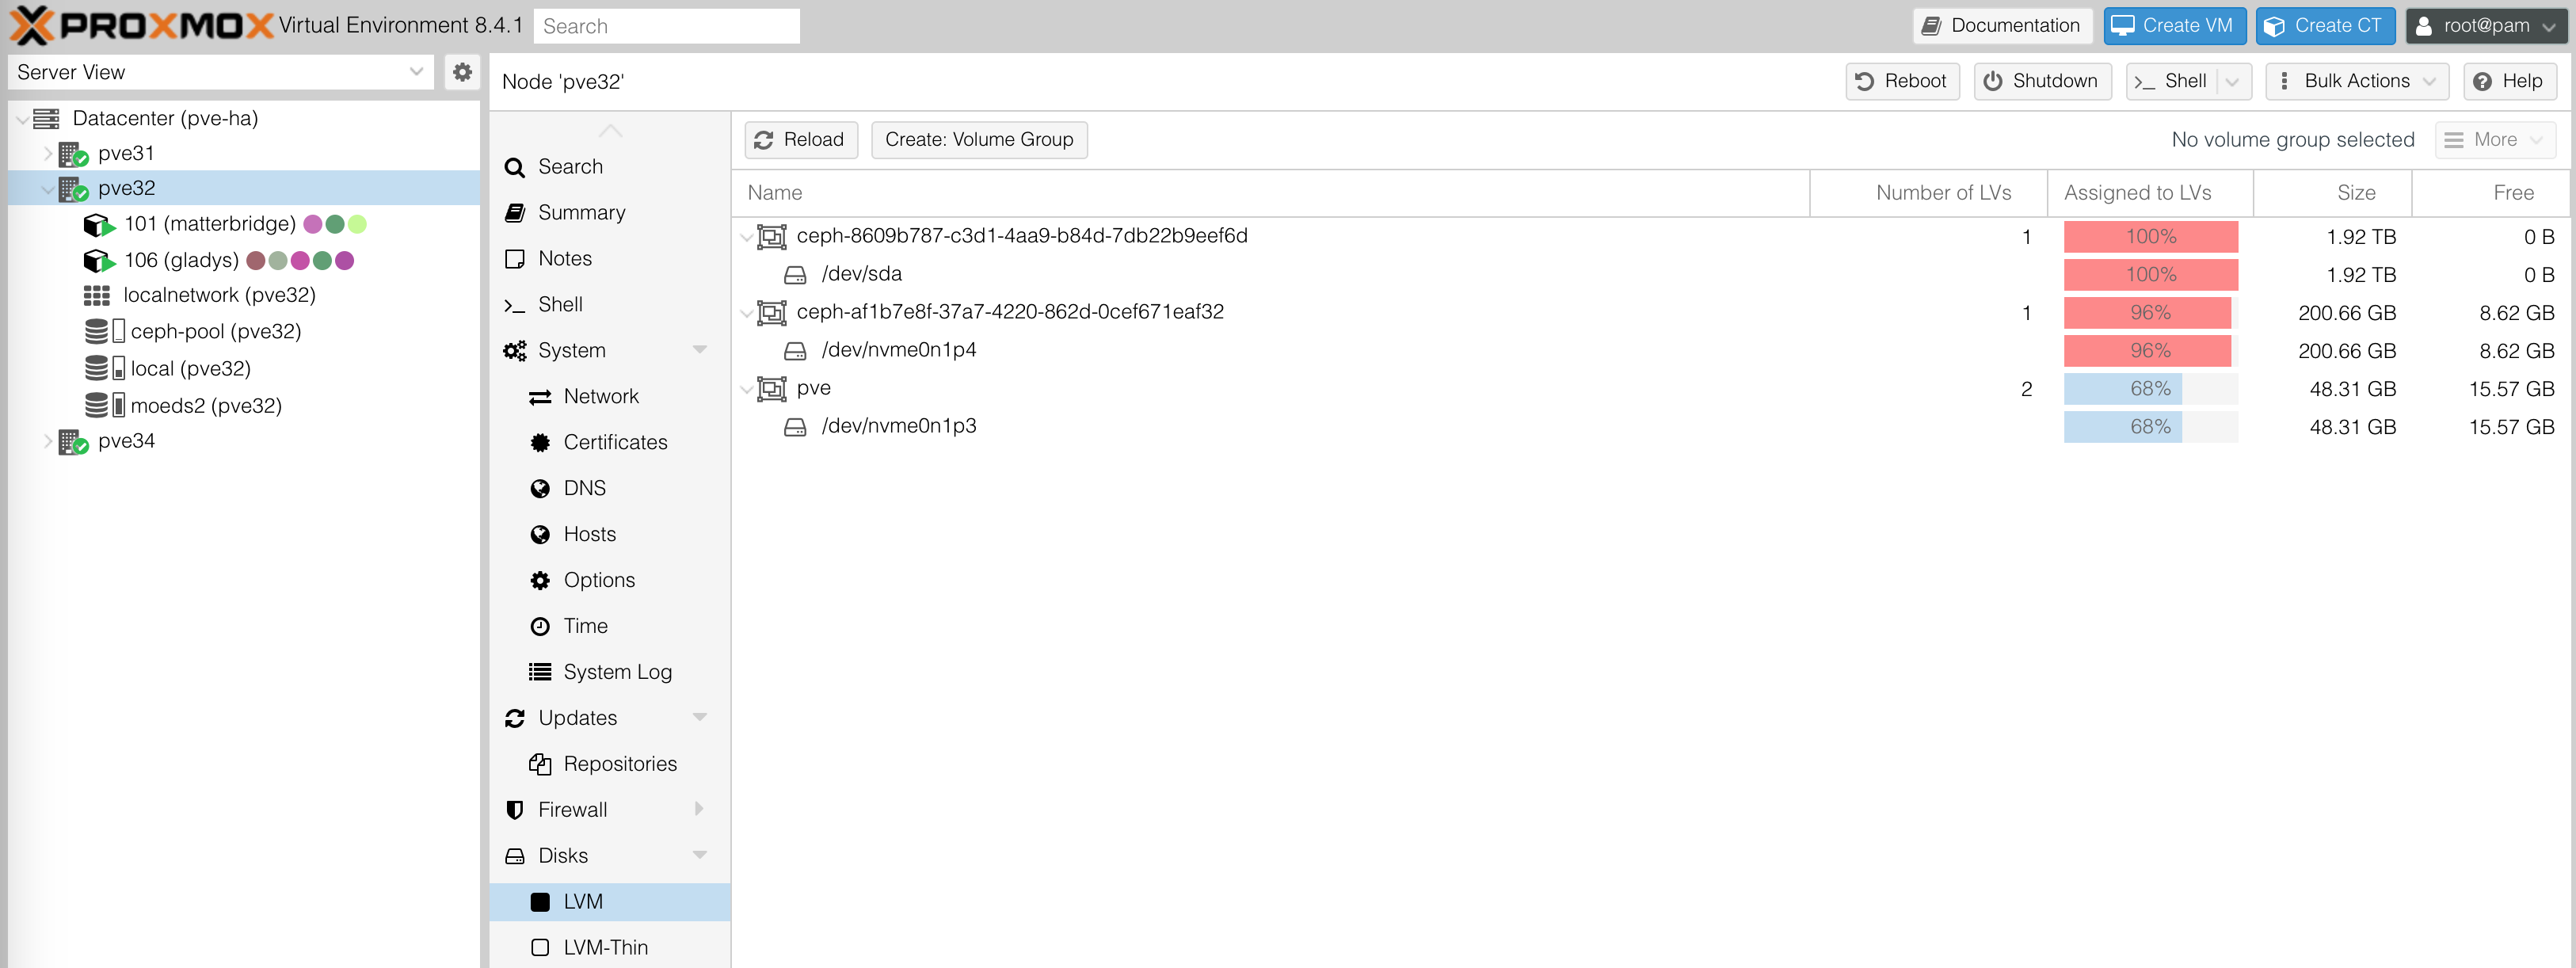
Task: Click the 96% usage bar for /dev/nvme0n1p4
Action: coord(2150,351)
